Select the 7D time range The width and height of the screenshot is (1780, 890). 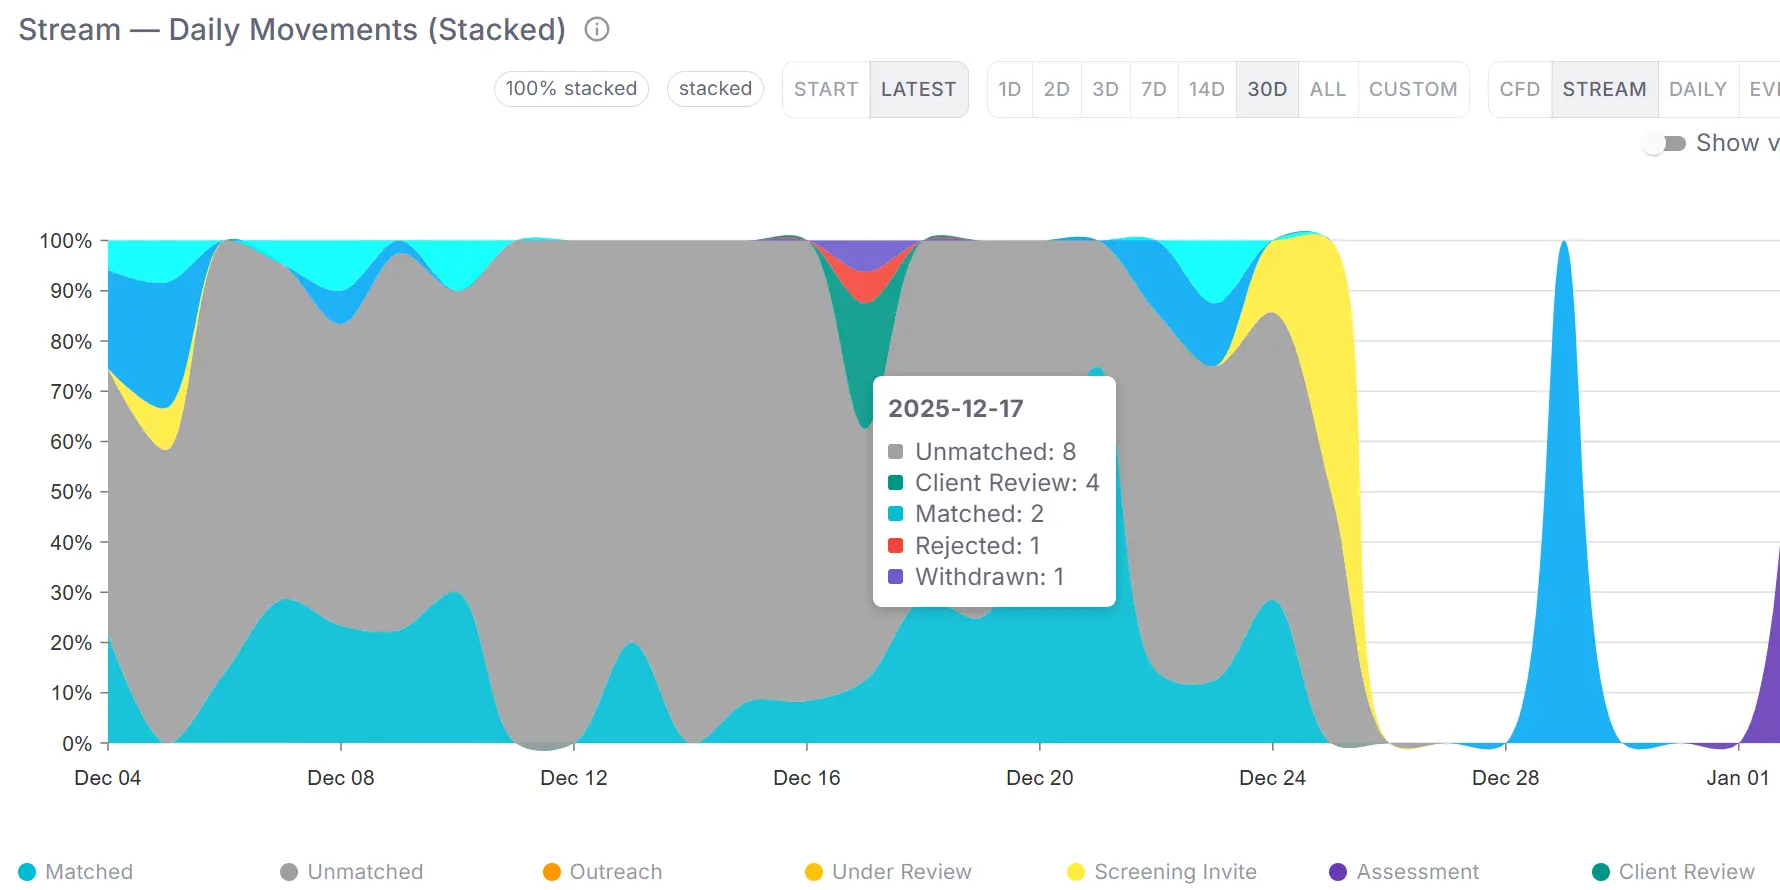coord(1154,89)
